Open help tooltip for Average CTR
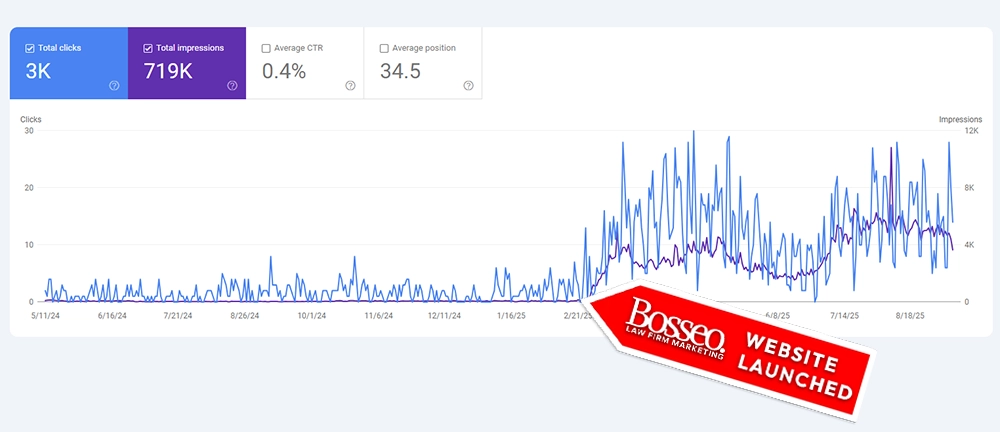The height and width of the screenshot is (432, 1000). coord(350,86)
